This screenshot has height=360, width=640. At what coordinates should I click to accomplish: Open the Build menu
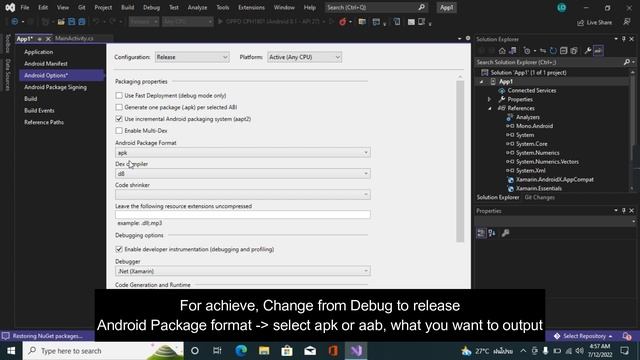(127, 7)
